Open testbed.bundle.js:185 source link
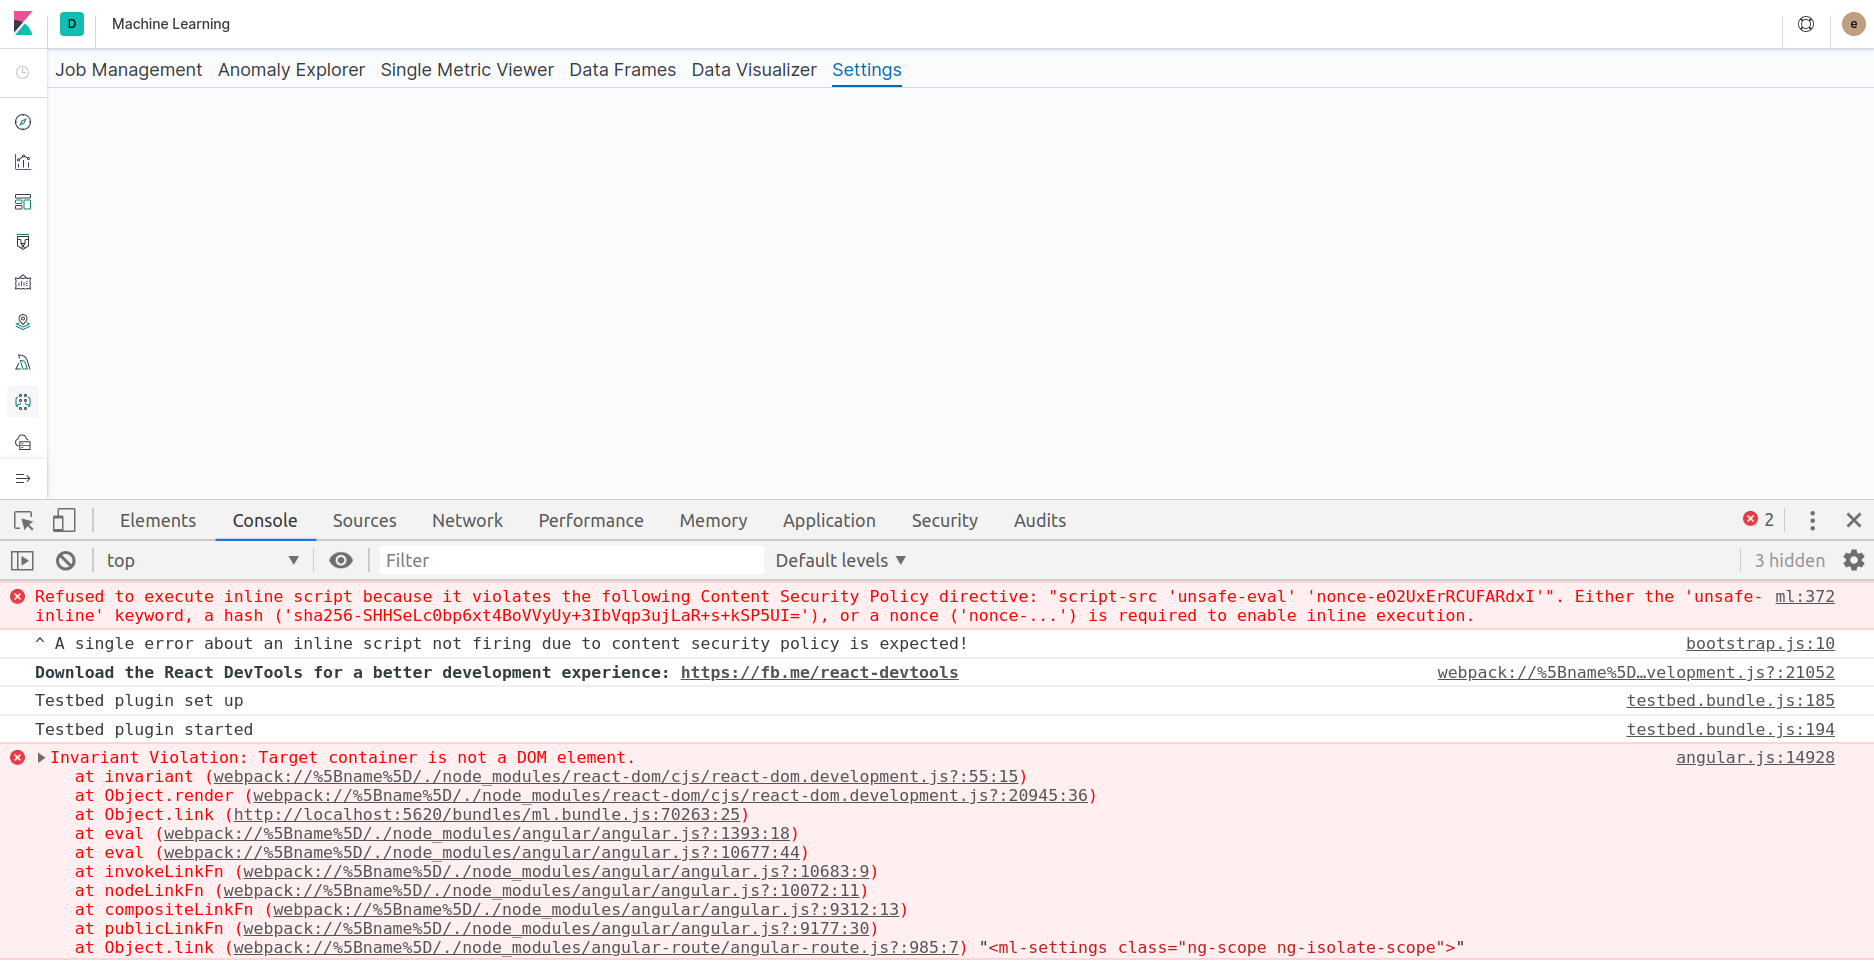 [x=1730, y=701]
